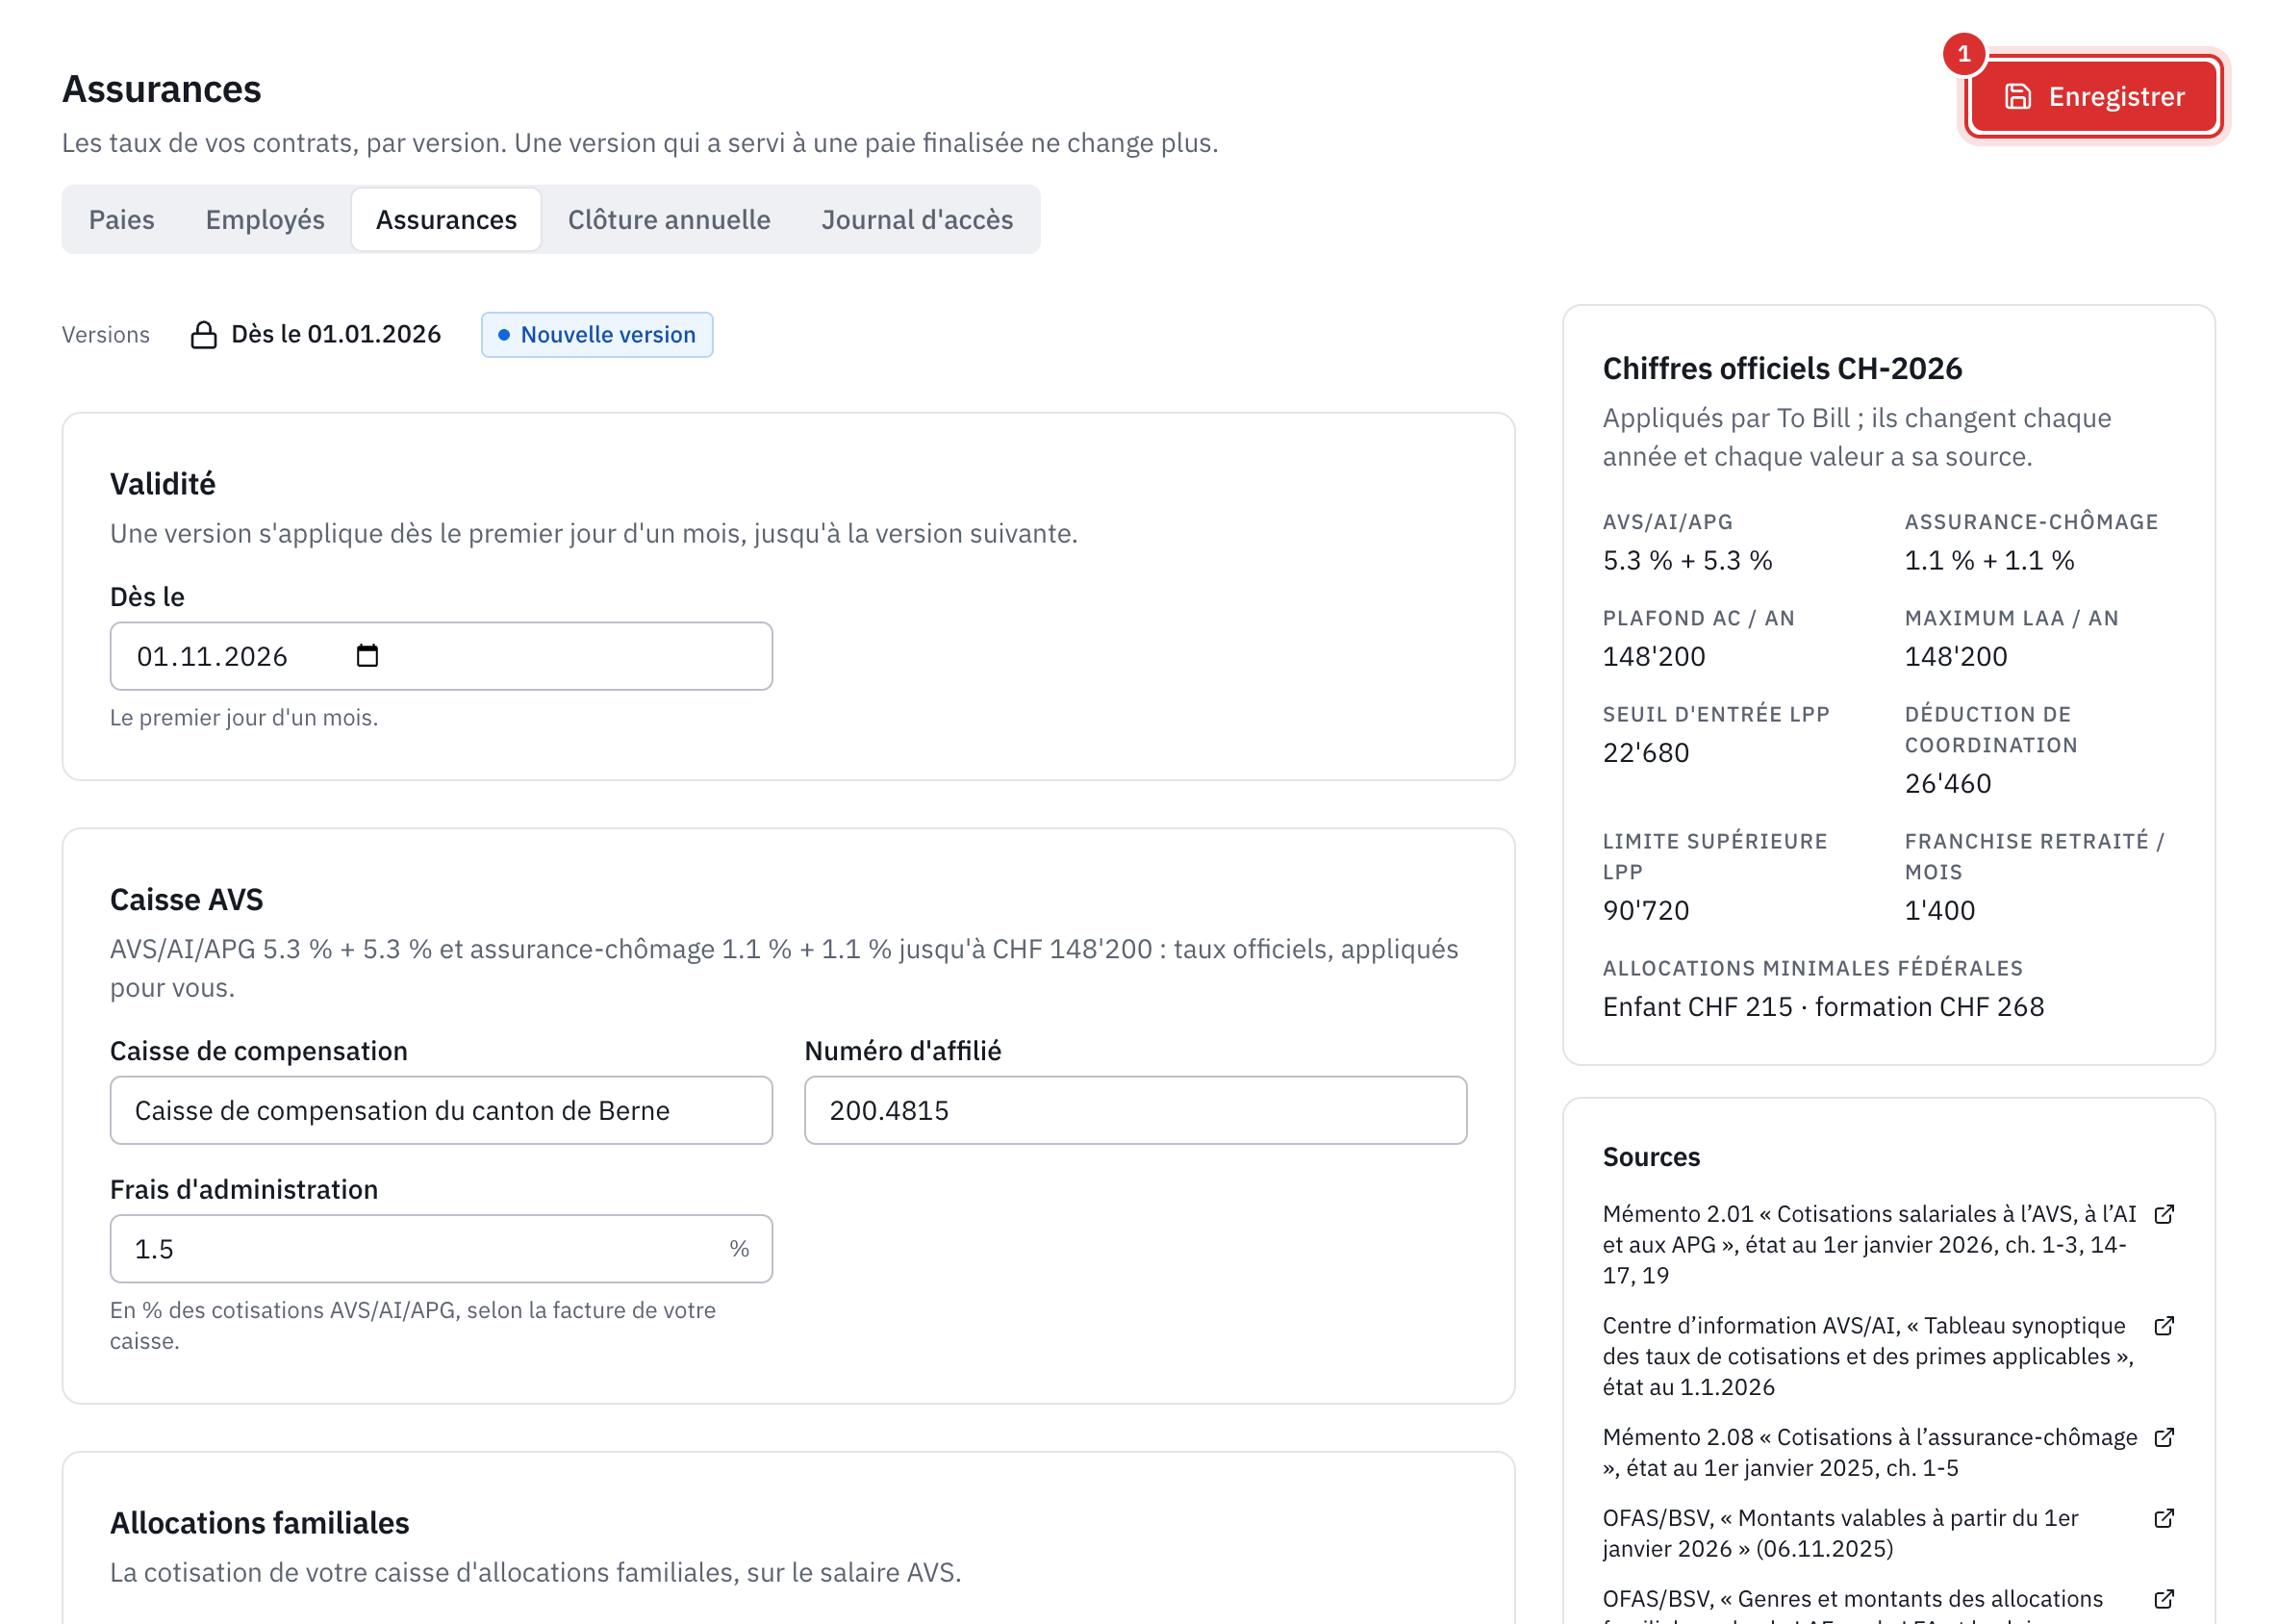Click Enfant CHF 215 · formation CHF 268
The height and width of the screenshot is (1624, 2278).
pos(1823,1006)
